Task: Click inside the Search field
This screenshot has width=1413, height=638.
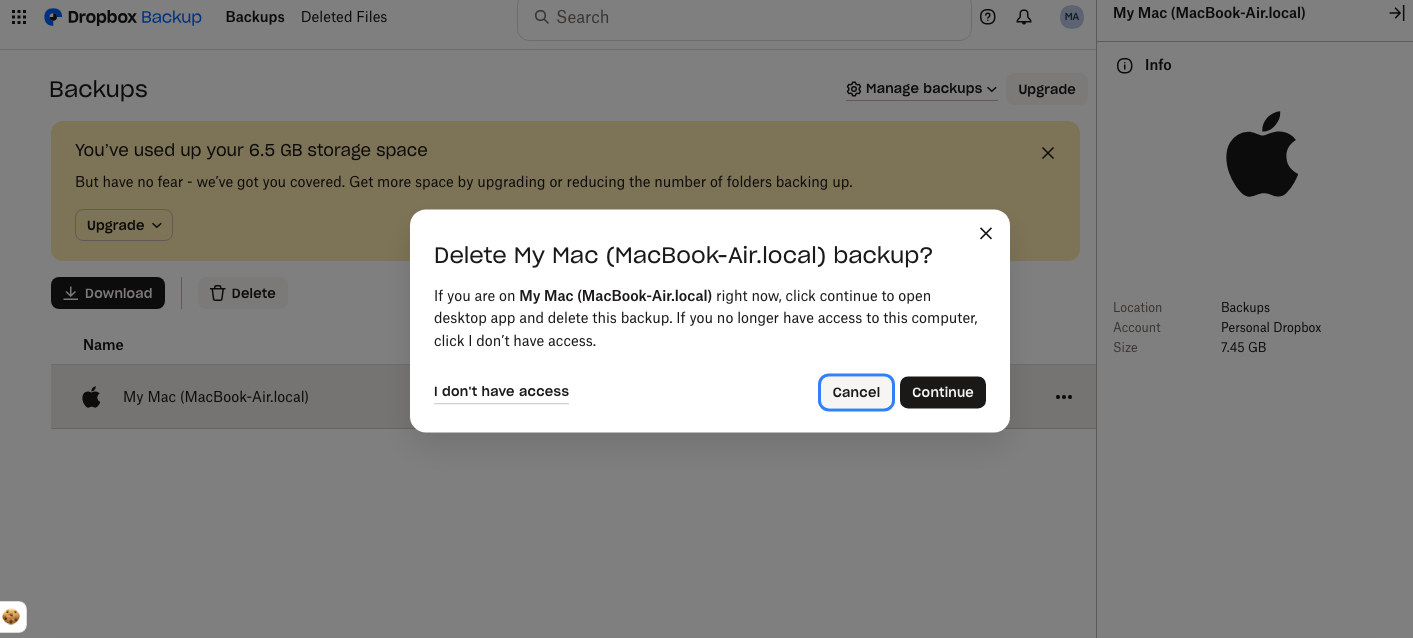Action: point(743,17)
